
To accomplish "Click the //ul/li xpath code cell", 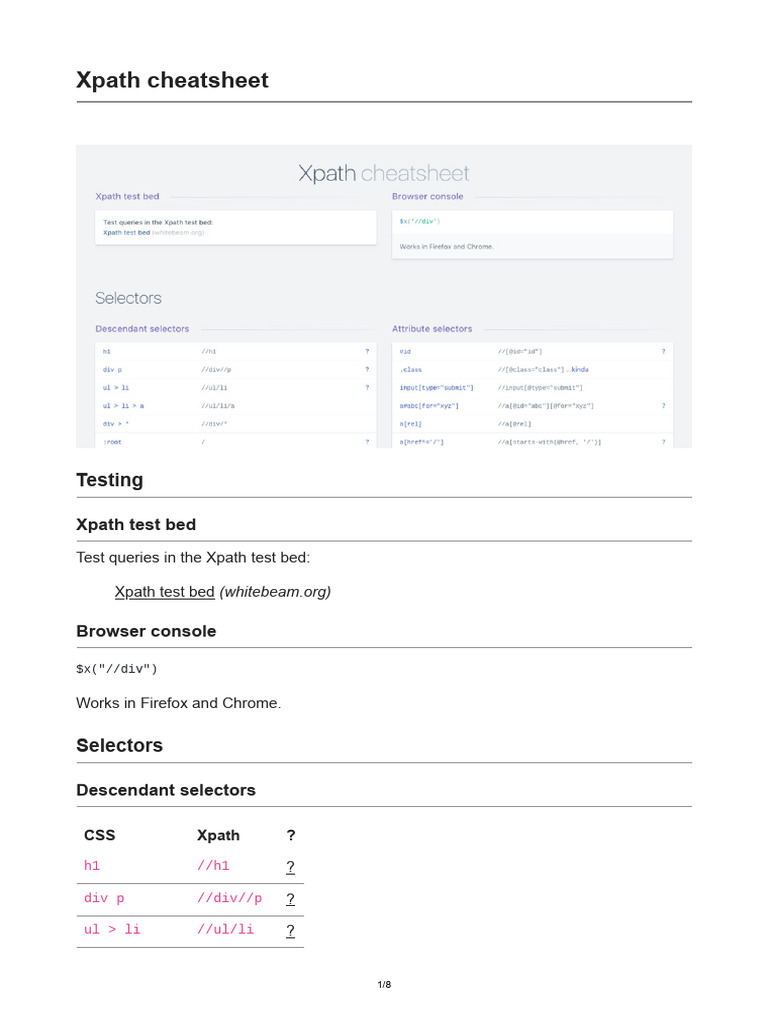I will pyautogui.click(x=225, y=930).
